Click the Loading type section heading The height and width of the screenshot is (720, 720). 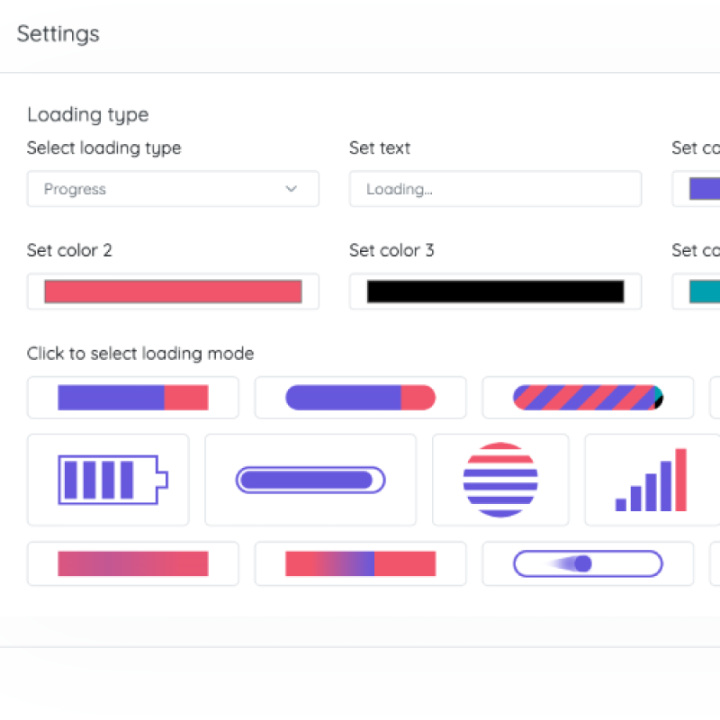[88, 115]
